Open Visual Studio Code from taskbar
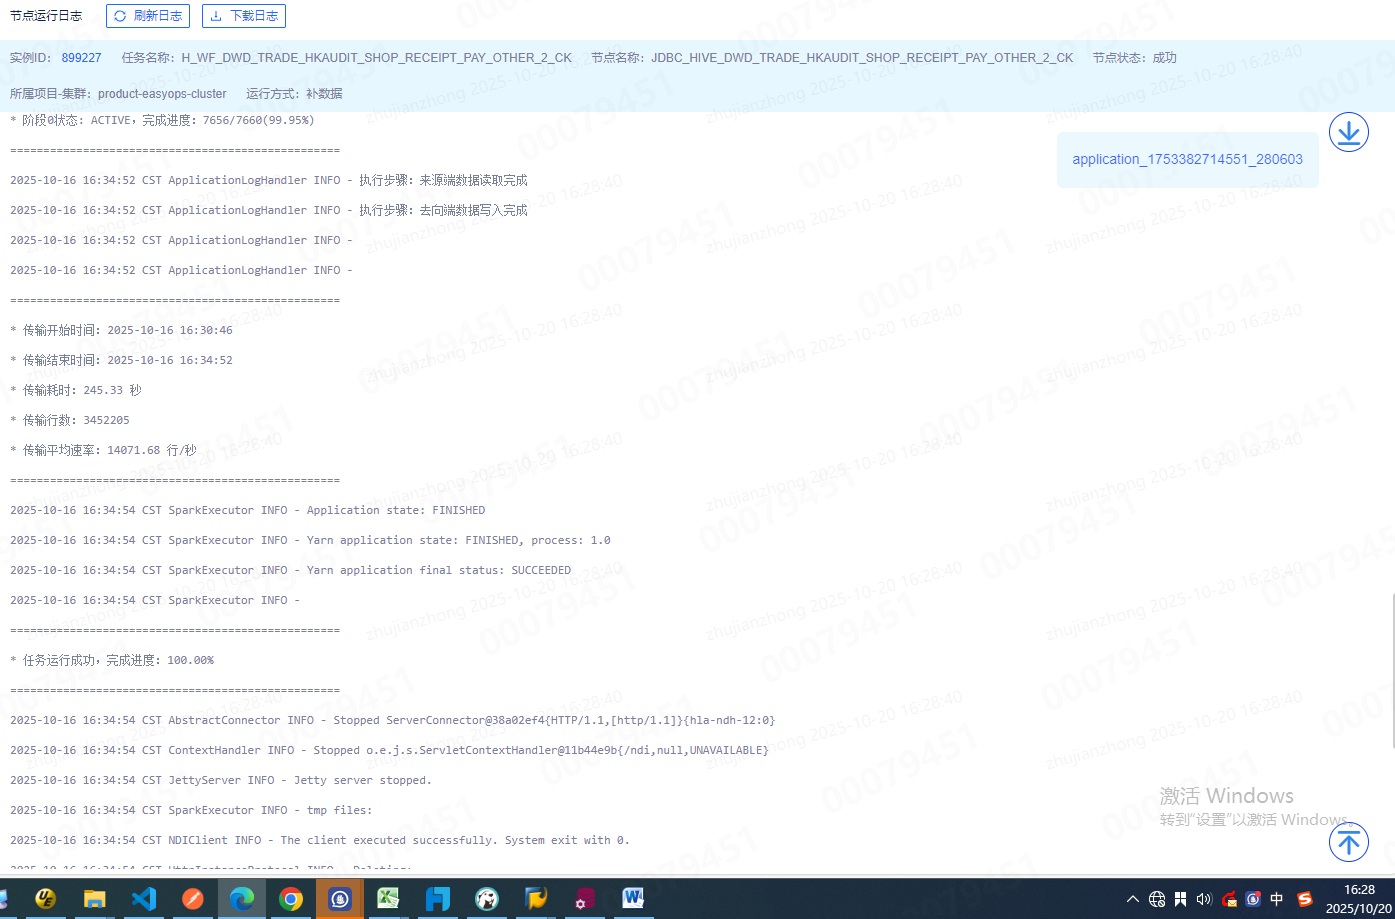The image size is (1395, 919). pos(144,899)
